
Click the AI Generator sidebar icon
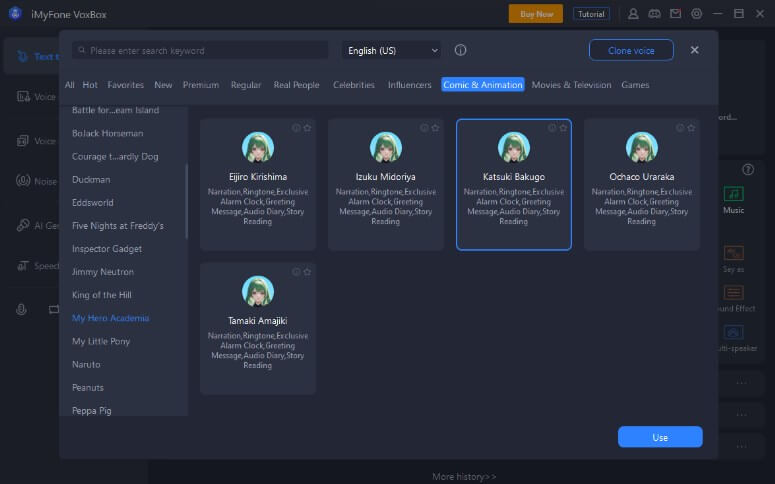[23, 225]
